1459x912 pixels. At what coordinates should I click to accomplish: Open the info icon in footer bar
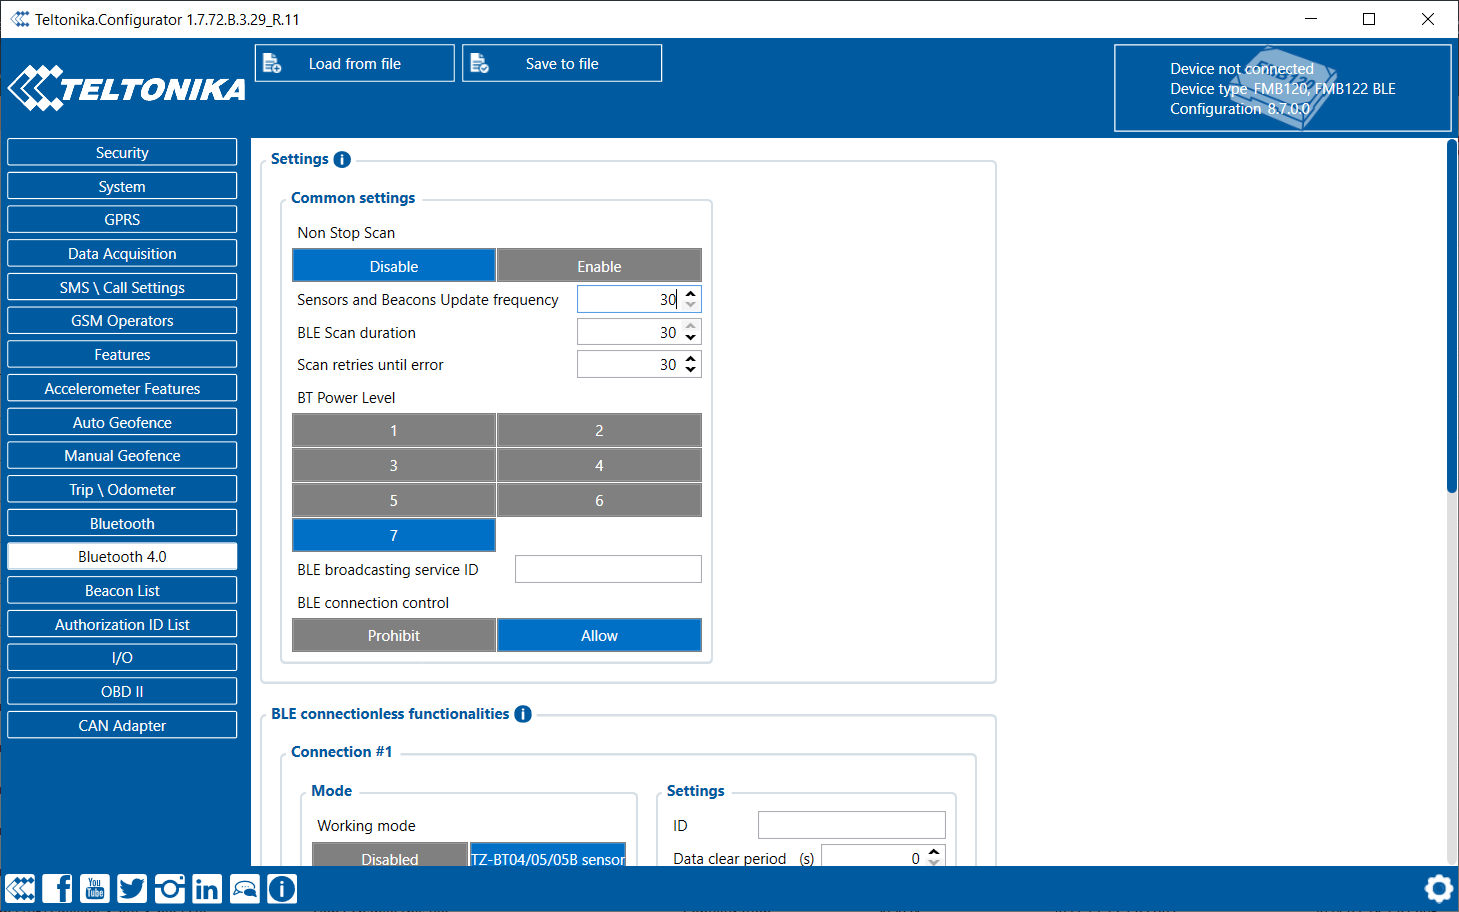[x=282, y=889]
